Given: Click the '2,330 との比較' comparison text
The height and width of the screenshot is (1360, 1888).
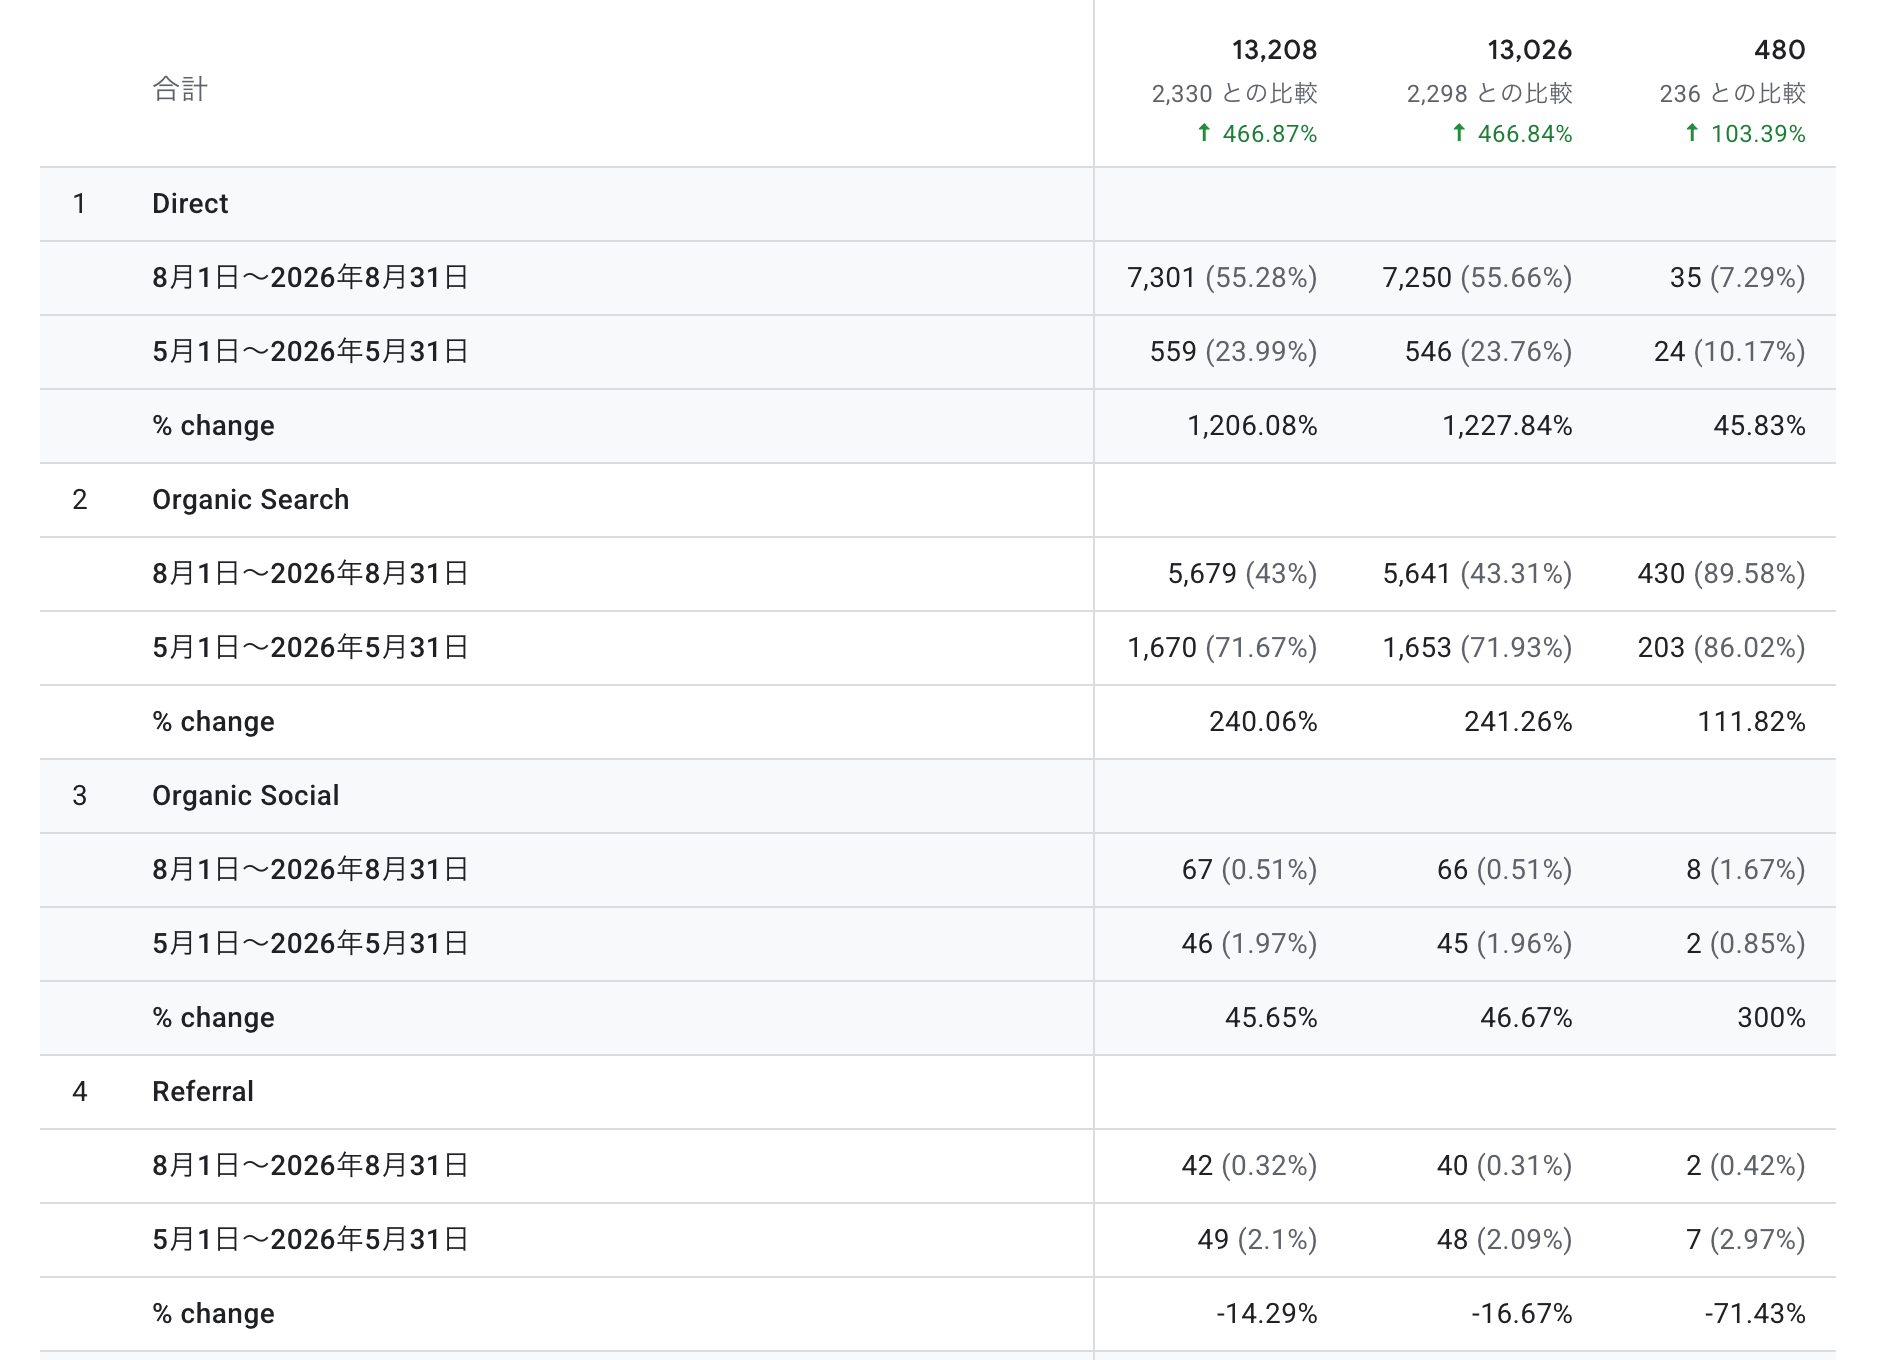Looking at the screenshot, I should coord(1234,94).
